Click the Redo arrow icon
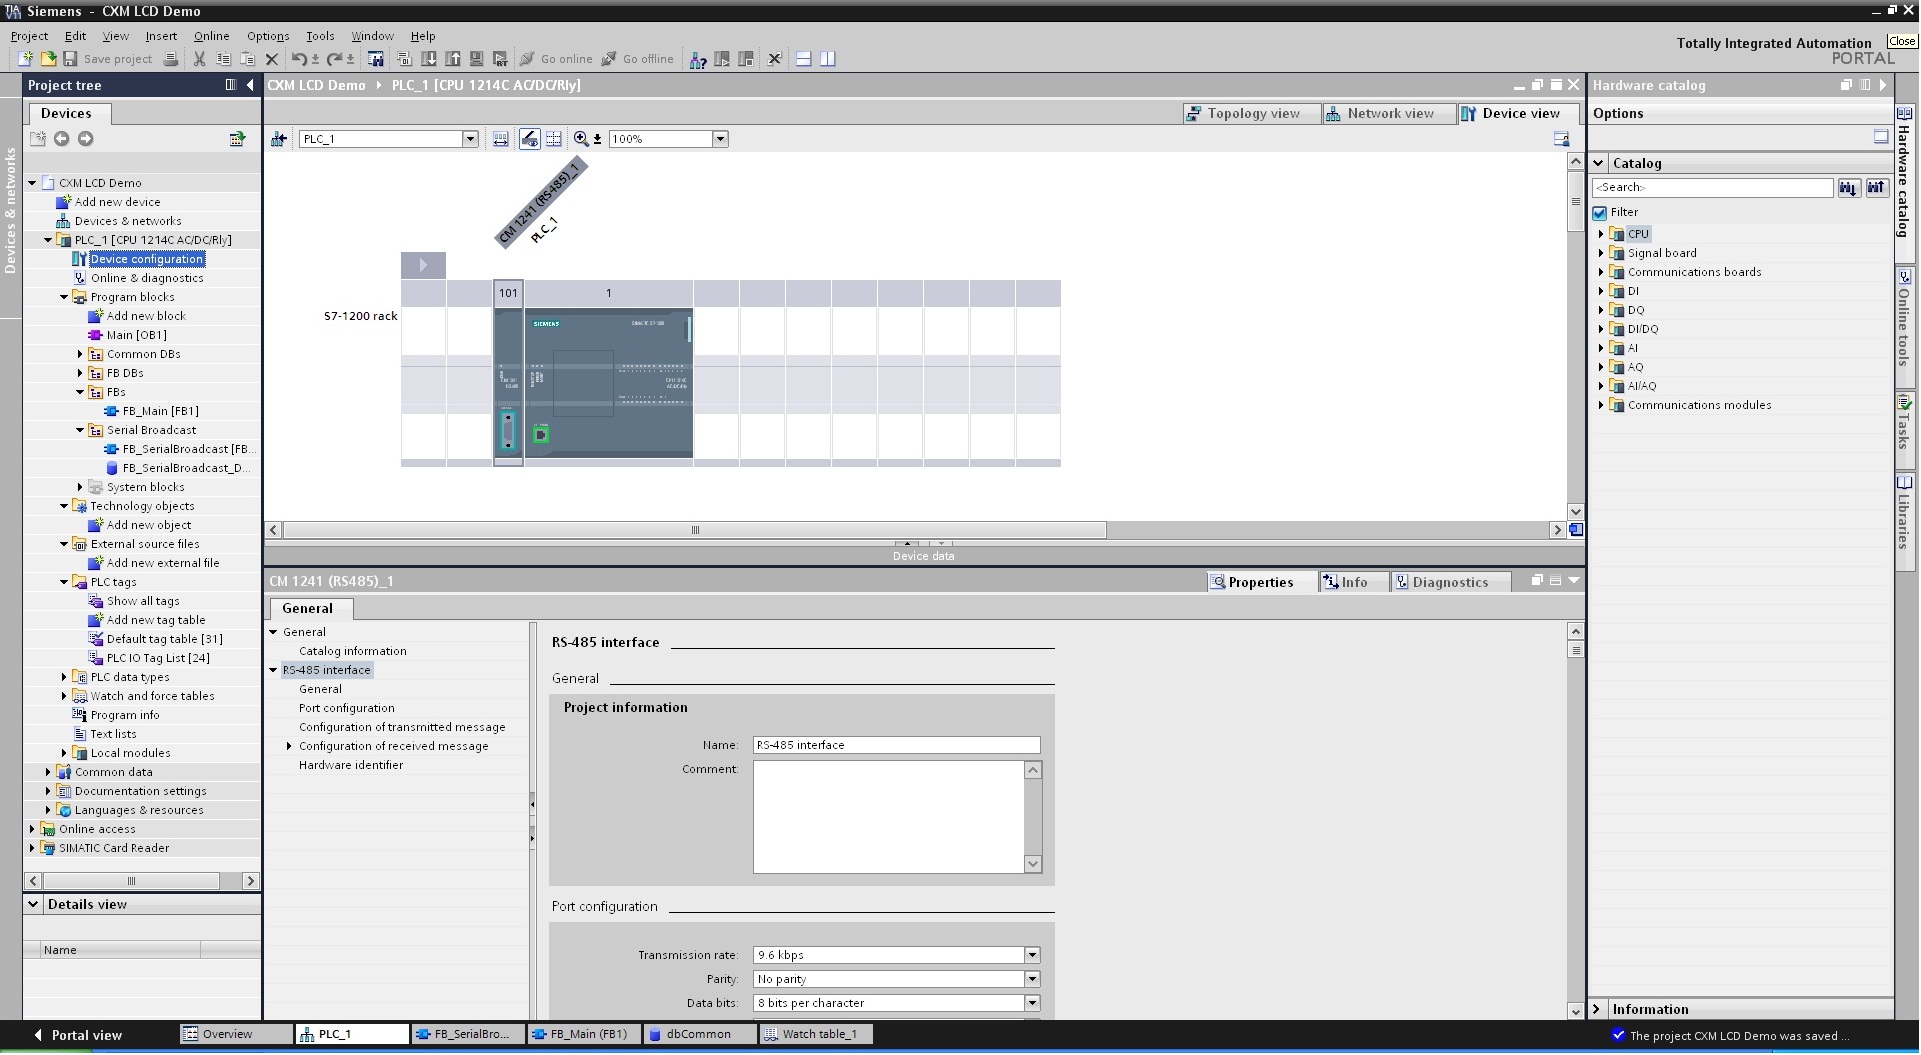This screenshot has height=1055, width=1921. (336, 59)
